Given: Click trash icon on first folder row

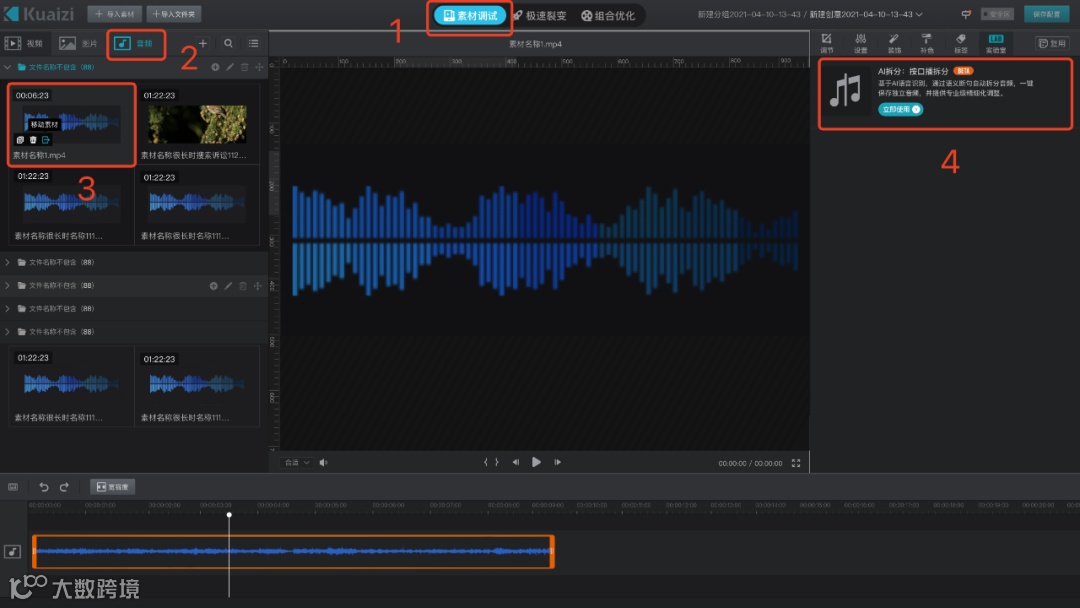Looking at the screenshot, I should click(245, 67).
